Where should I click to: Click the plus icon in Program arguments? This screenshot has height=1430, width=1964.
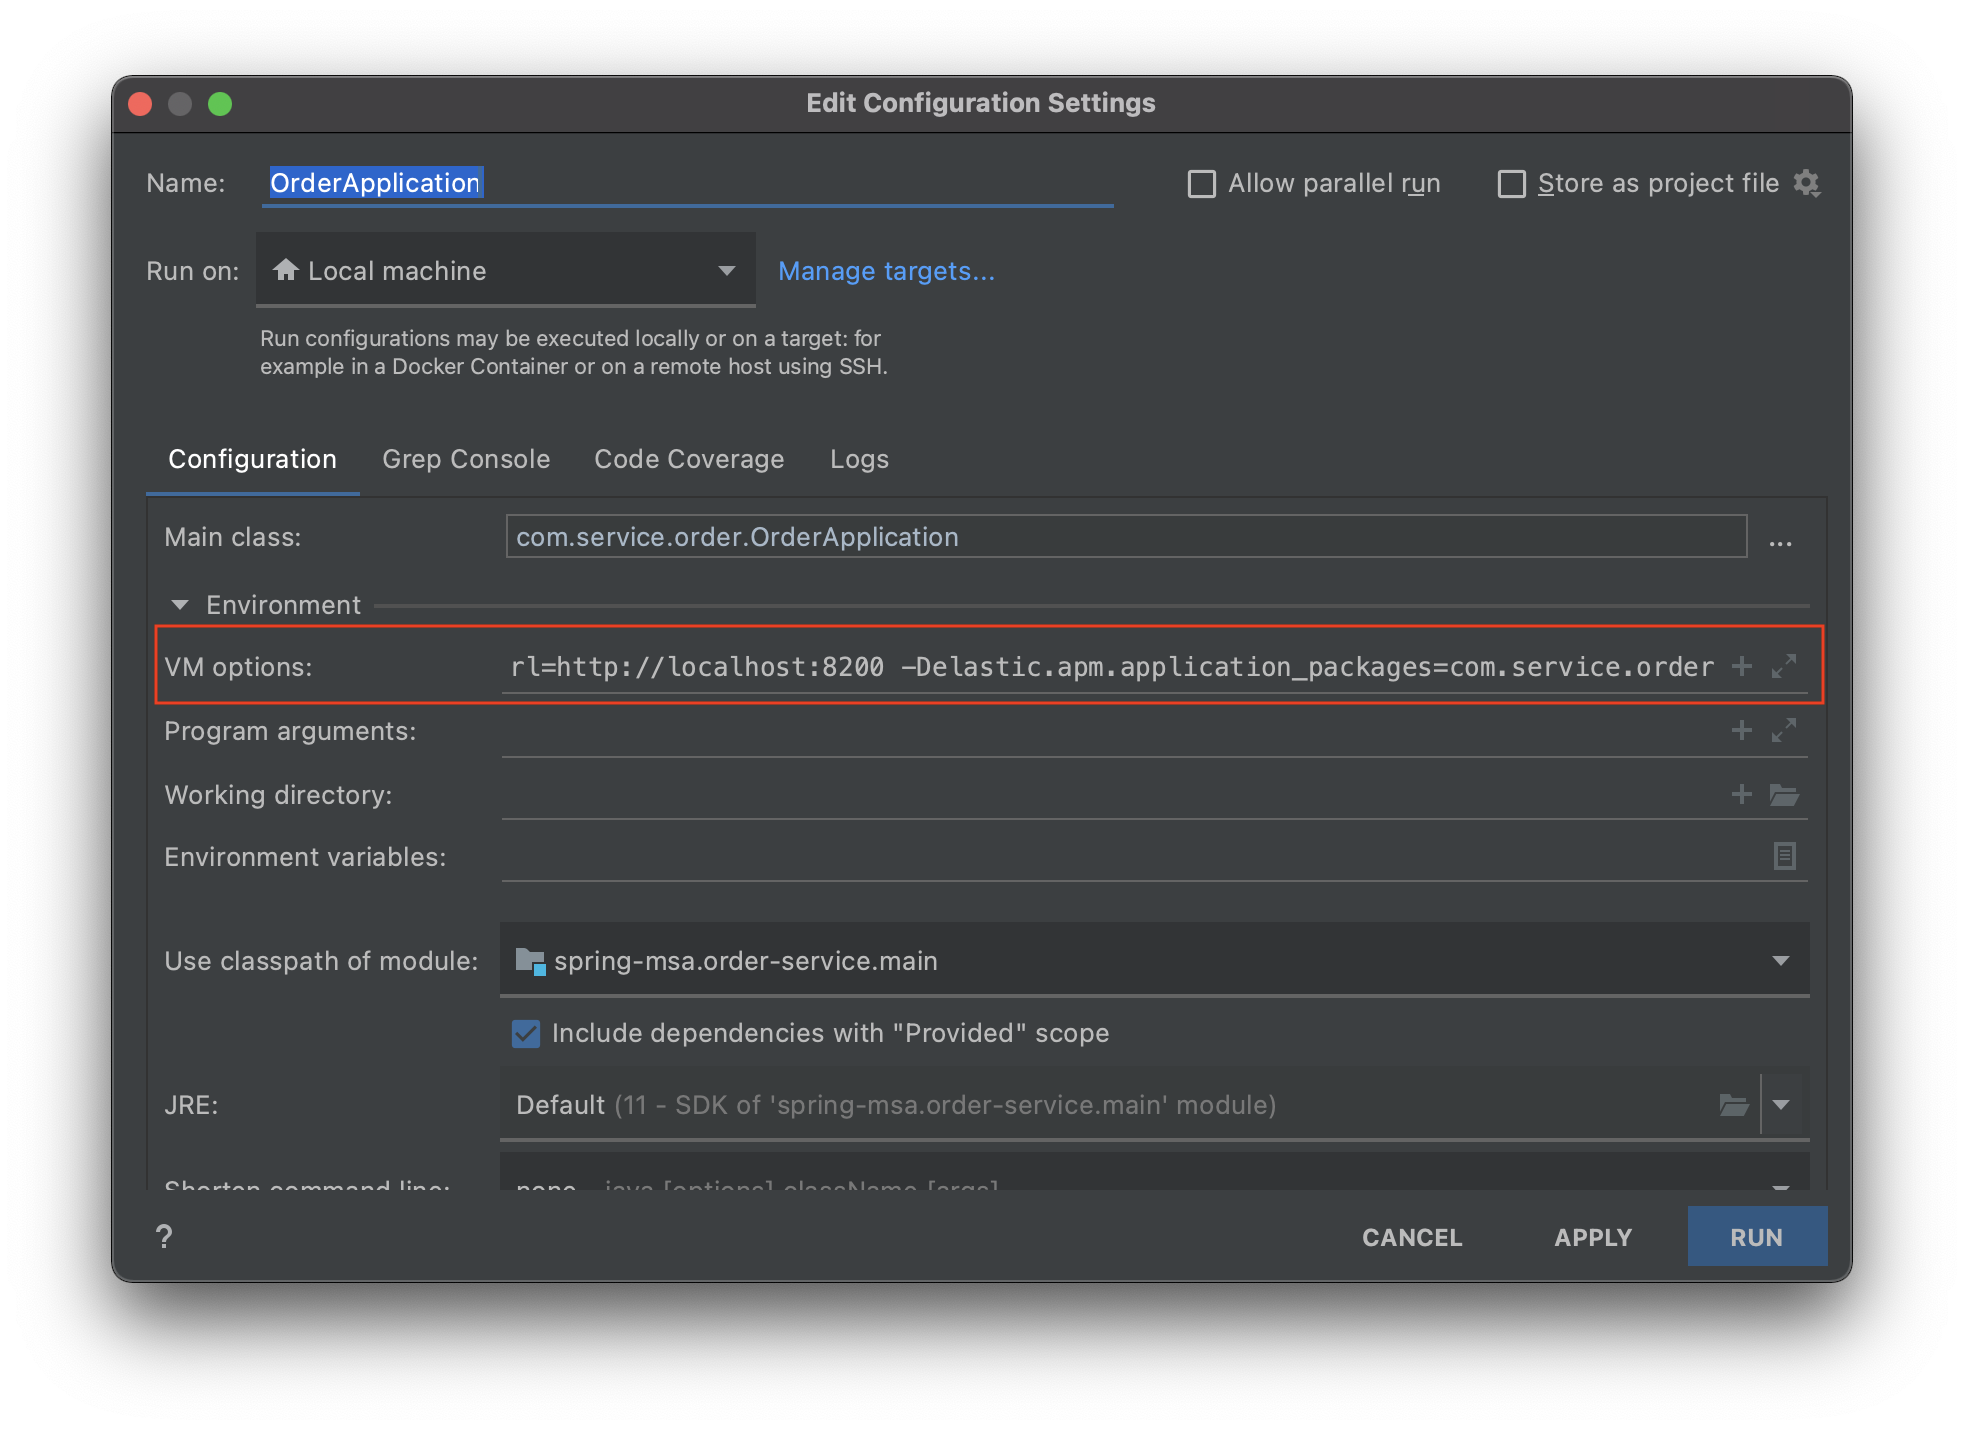tap(1741, 730)
